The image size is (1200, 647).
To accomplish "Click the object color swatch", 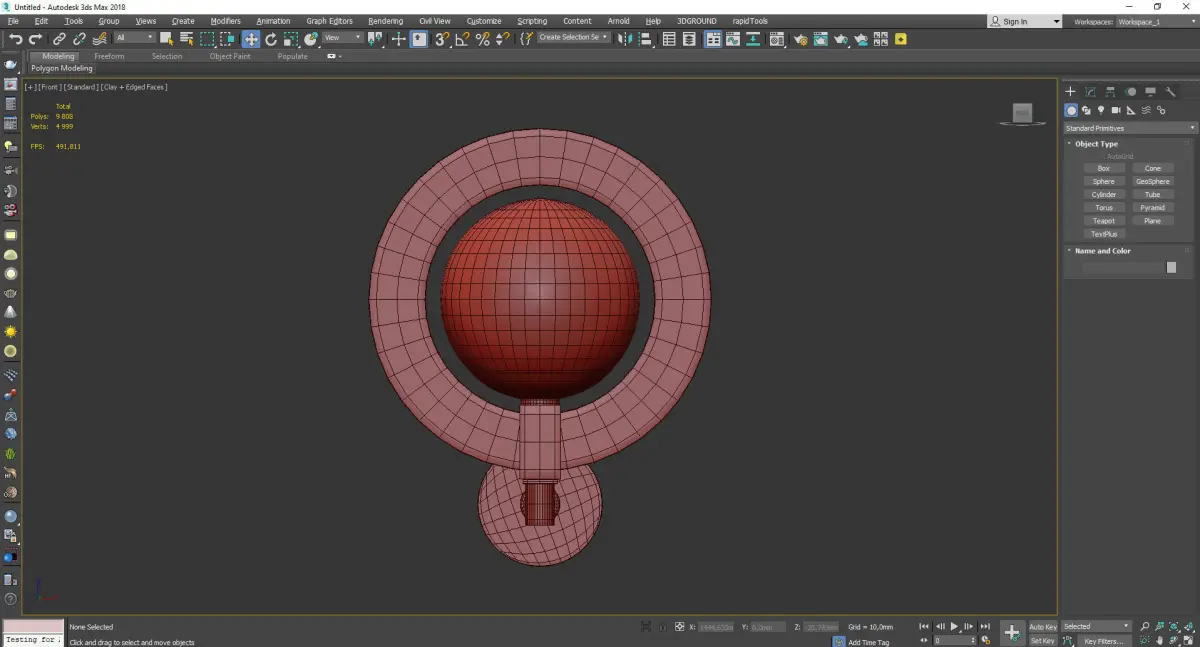I will coord(1171,268).
